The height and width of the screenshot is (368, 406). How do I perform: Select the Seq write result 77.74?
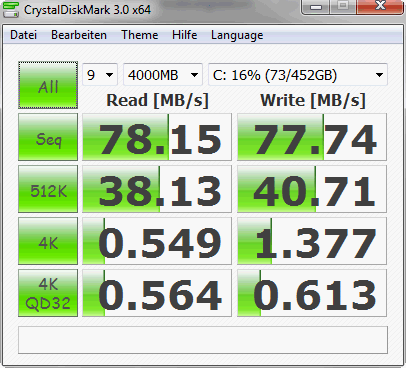point(312,137)
